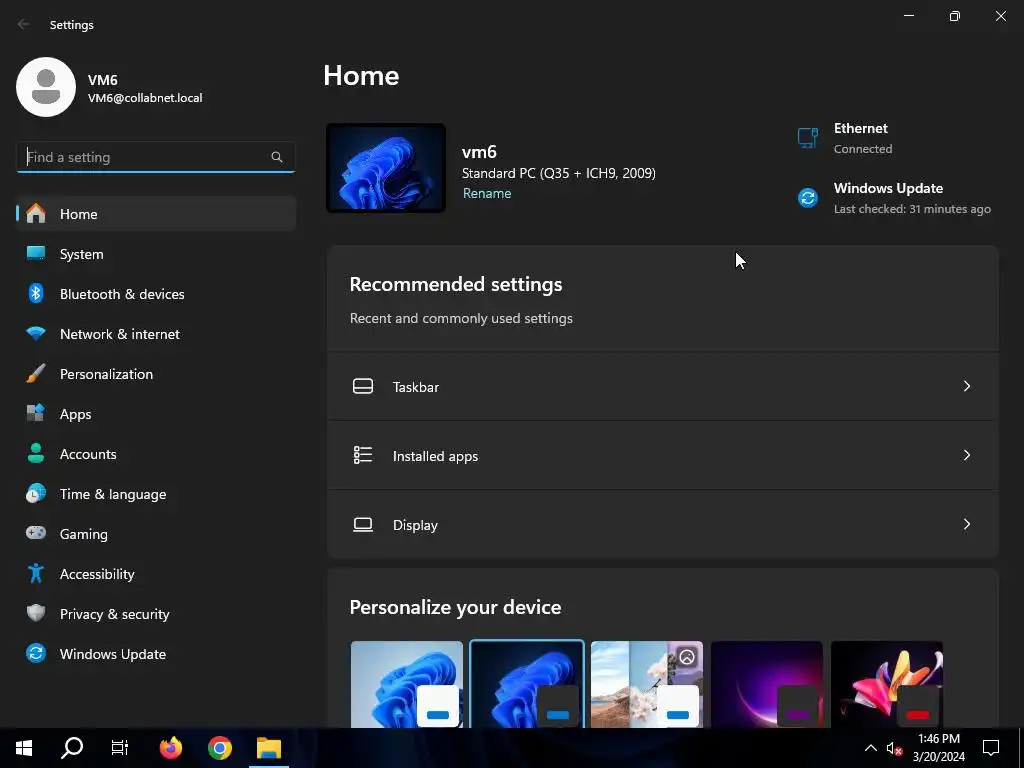Select the purple Glow theme

(x=767, y=684)
